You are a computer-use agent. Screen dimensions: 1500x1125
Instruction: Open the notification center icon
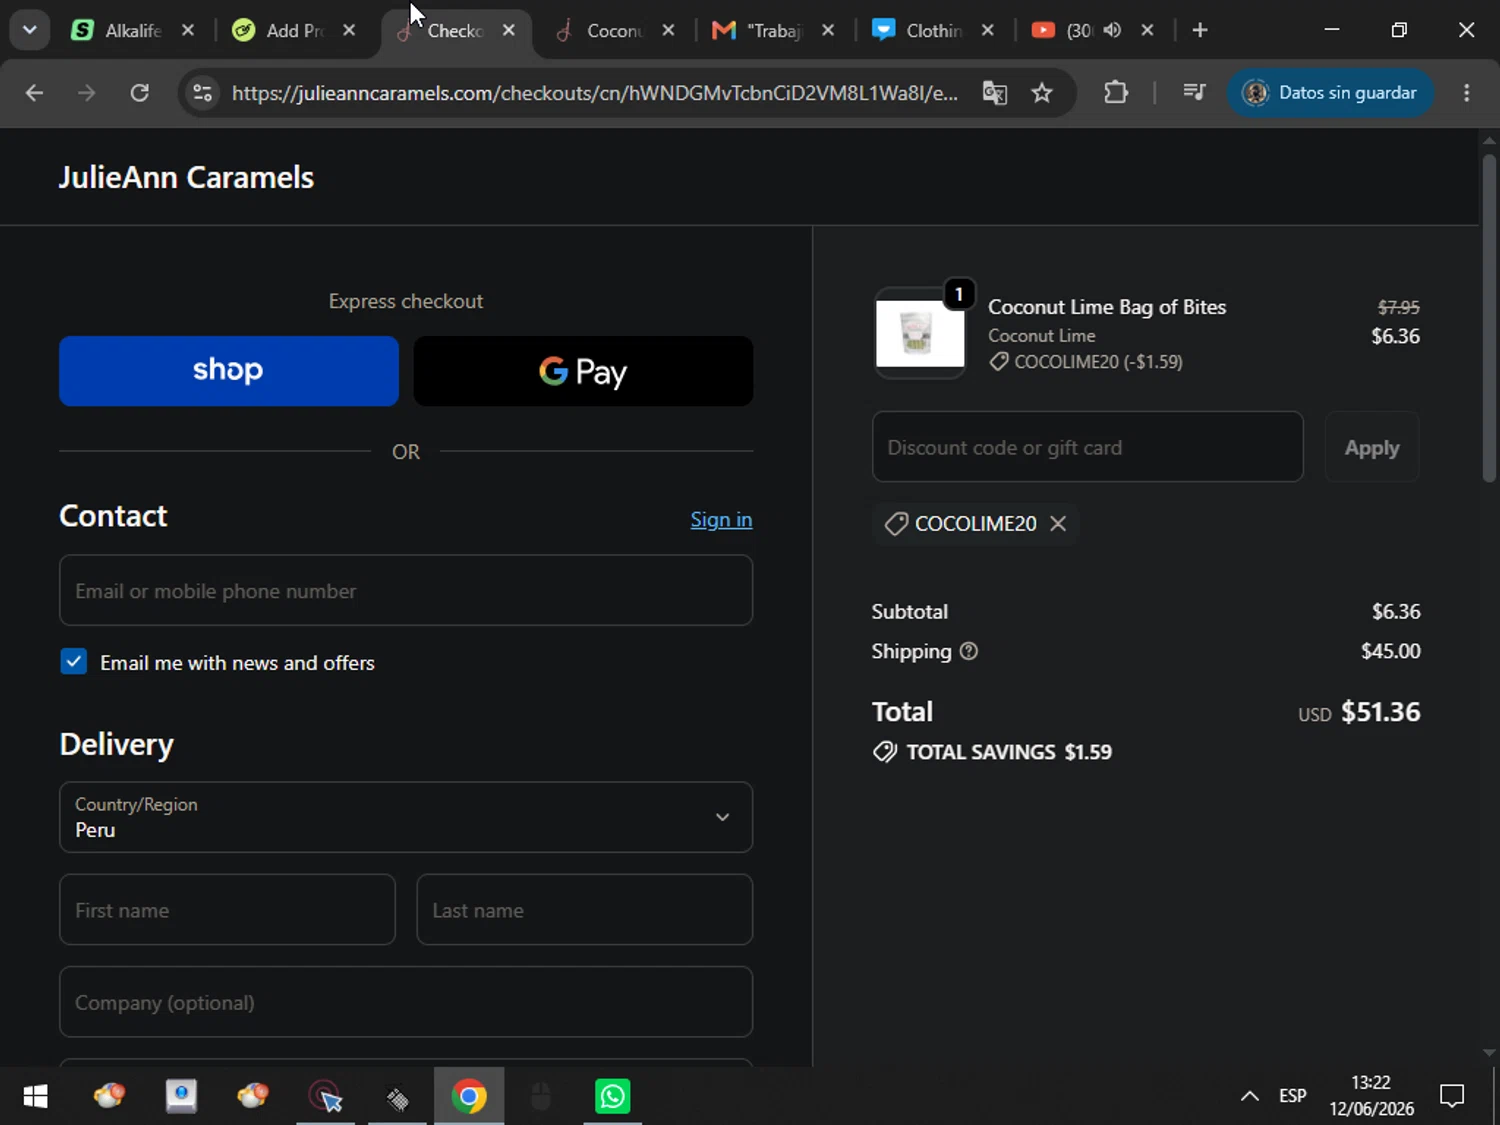(1452, 1096)
